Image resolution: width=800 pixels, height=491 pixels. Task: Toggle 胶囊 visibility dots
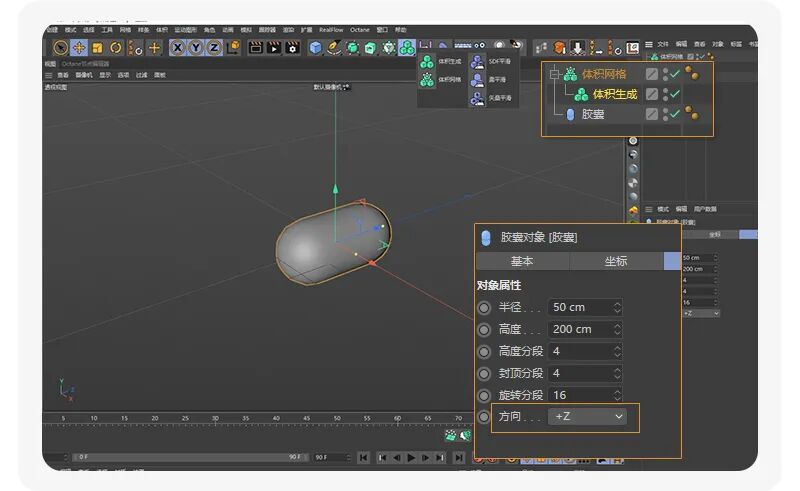pos(665,114)
